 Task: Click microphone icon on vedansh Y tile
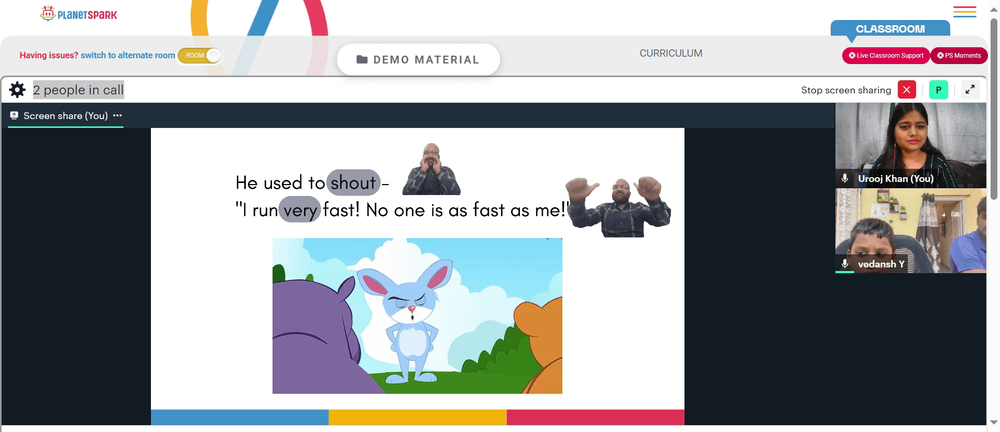click(x=844, y=264)
